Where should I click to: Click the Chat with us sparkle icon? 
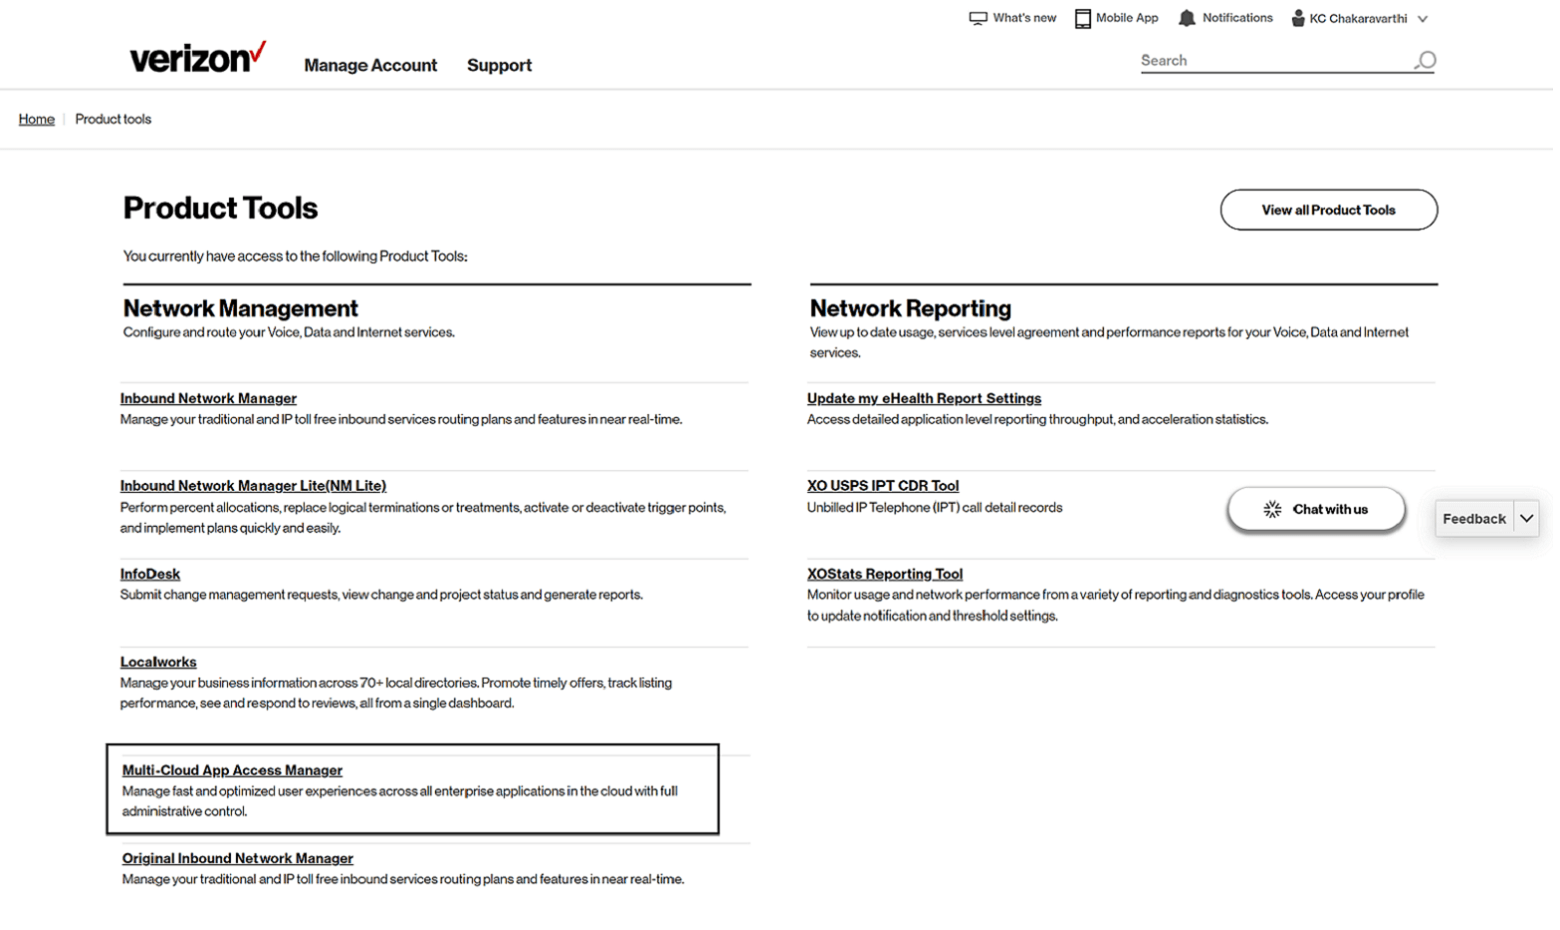(x=1272, y=509)
